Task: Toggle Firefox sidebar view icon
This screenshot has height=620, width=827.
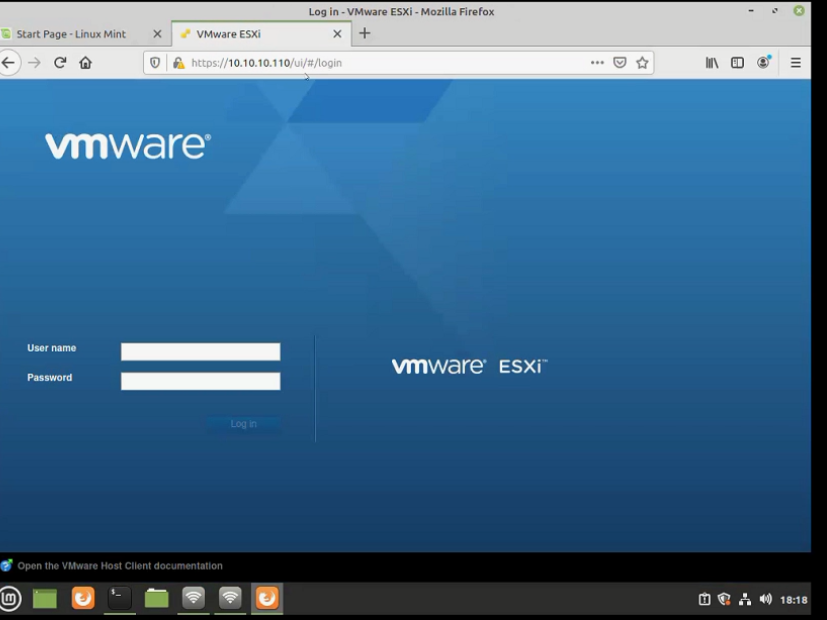Action: click(737, 63)
